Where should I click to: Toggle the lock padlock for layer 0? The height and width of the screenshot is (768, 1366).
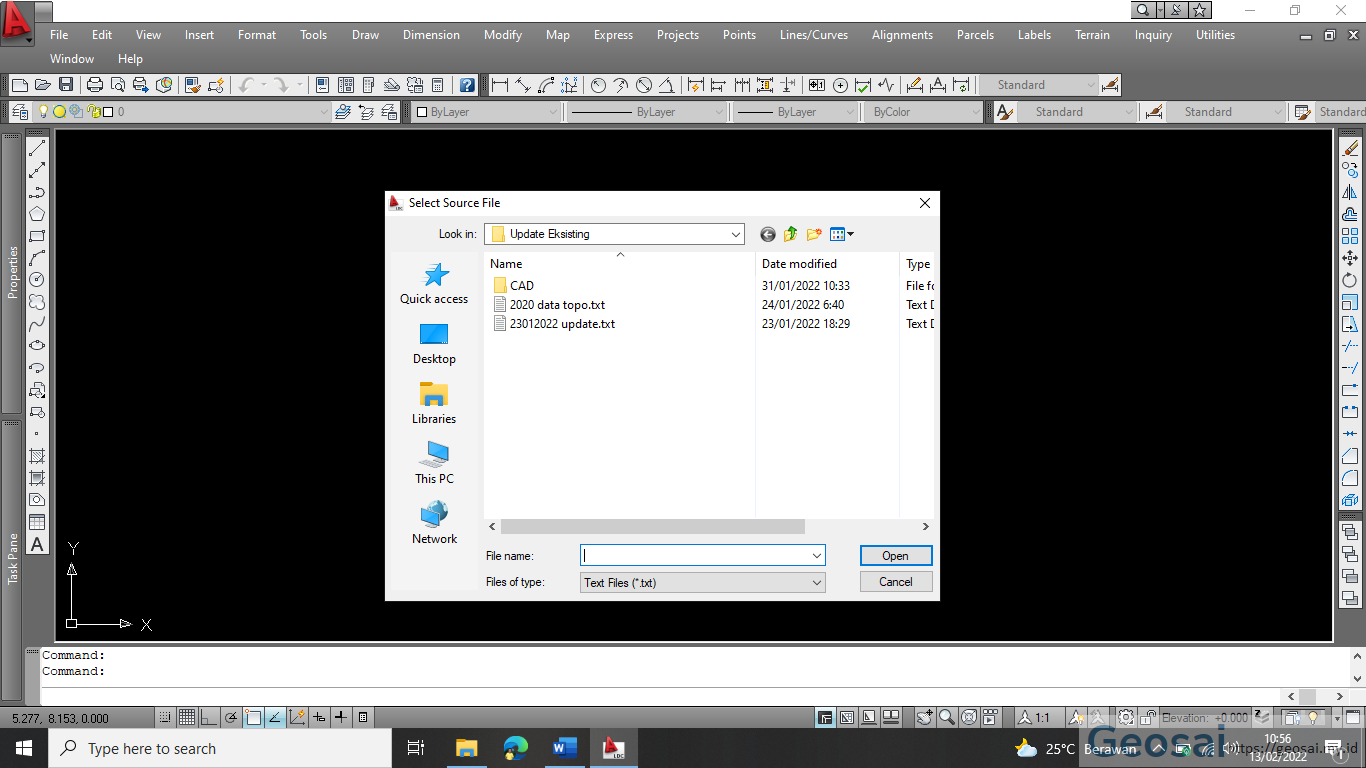92,111
